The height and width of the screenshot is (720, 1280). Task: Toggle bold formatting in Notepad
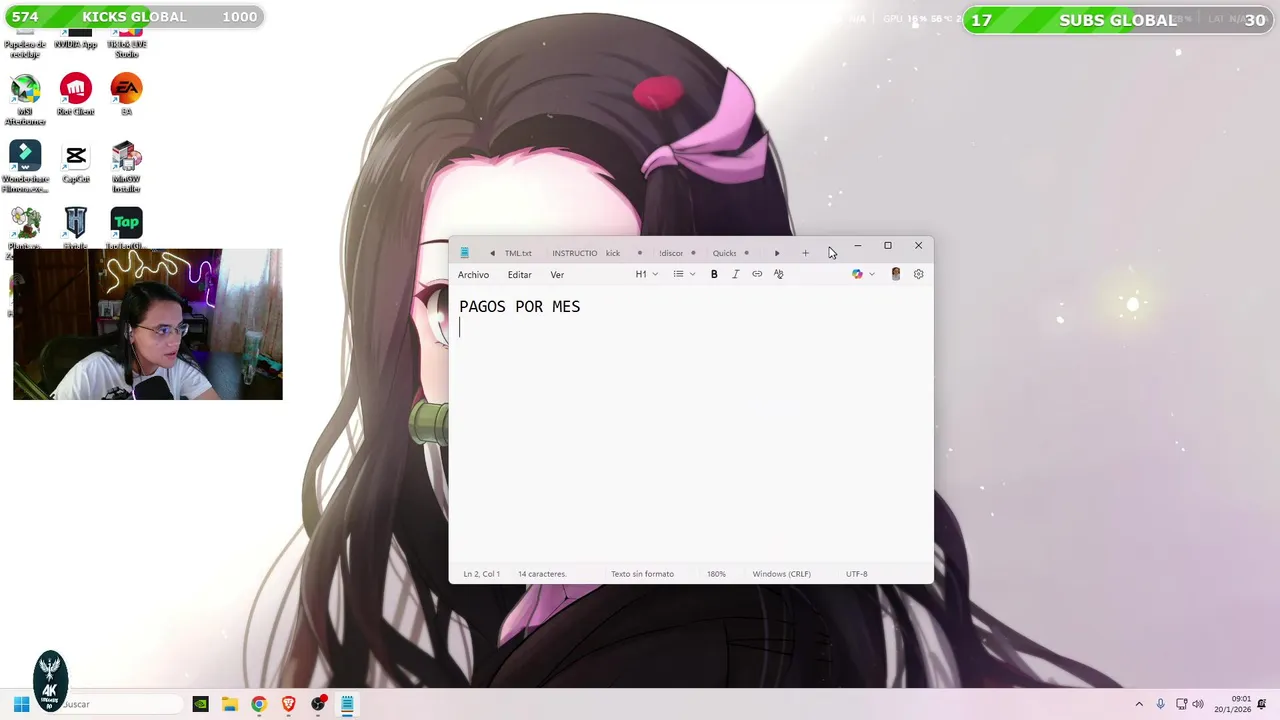pyautogui.click(x=714, y=274)
